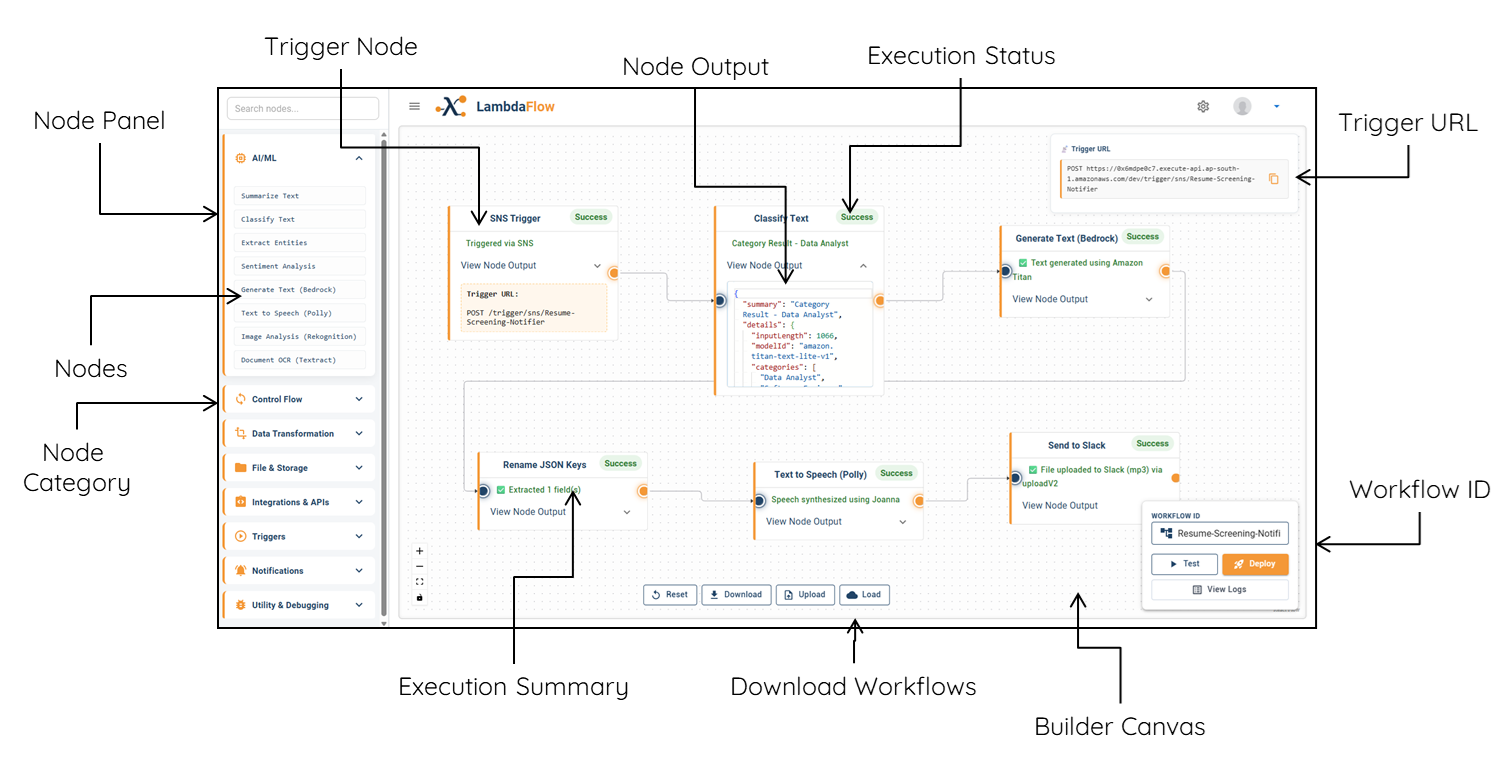Viewport: 1506px width, 757px height.
Task: Click the LambdaFlow logo
Action: tap(495, 106)
